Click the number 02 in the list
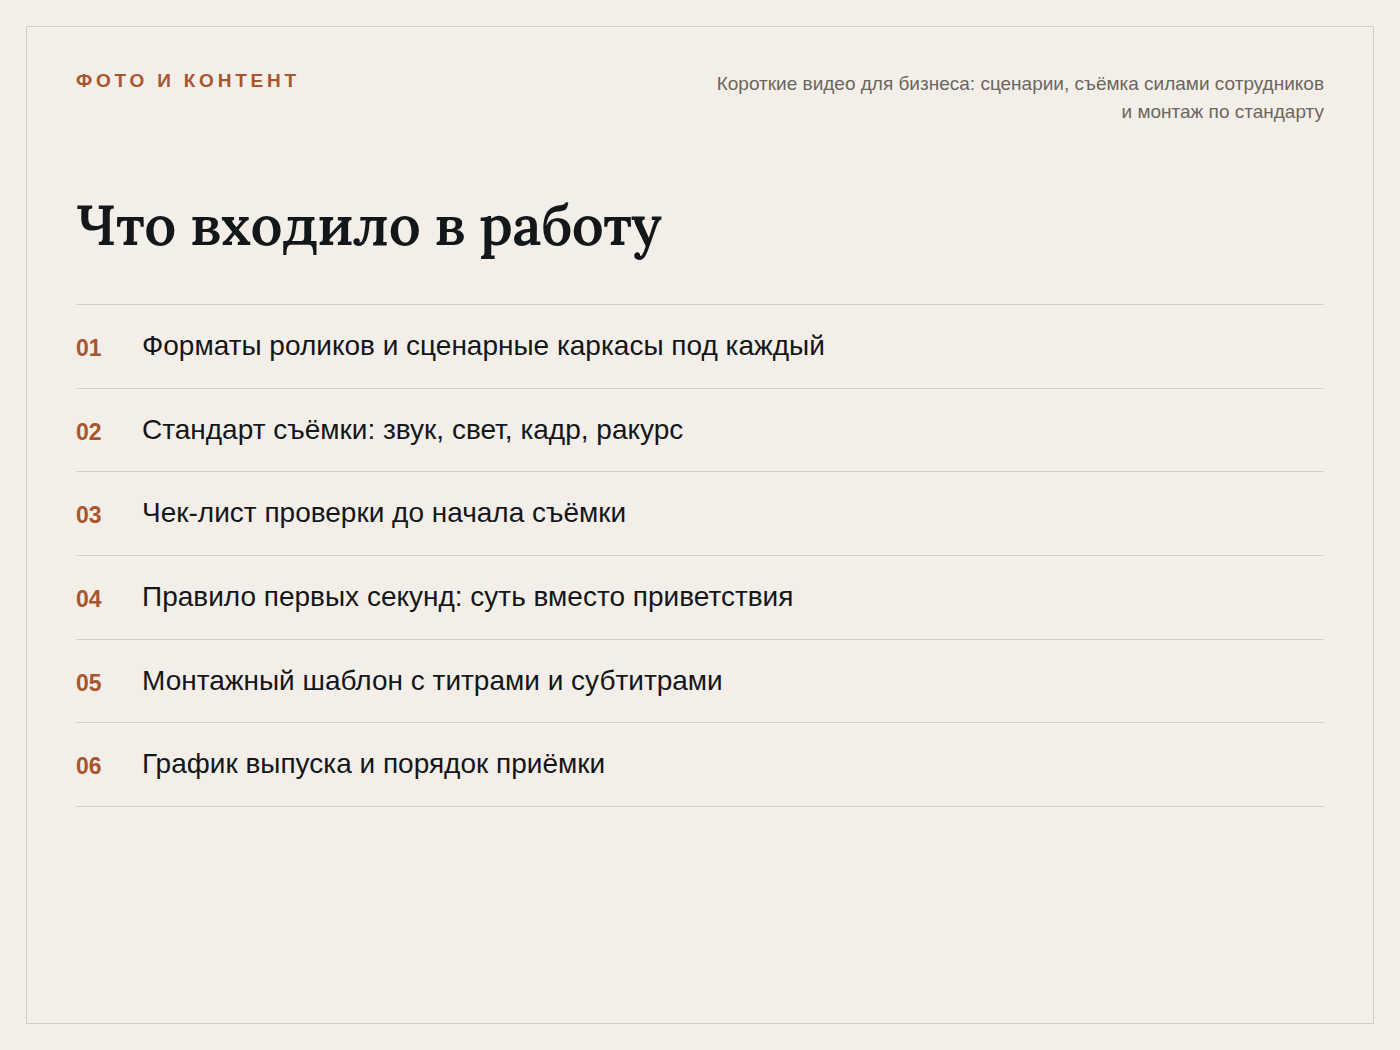The width and height of the screenshot is (1400, 1050). [x=89, y=432]
